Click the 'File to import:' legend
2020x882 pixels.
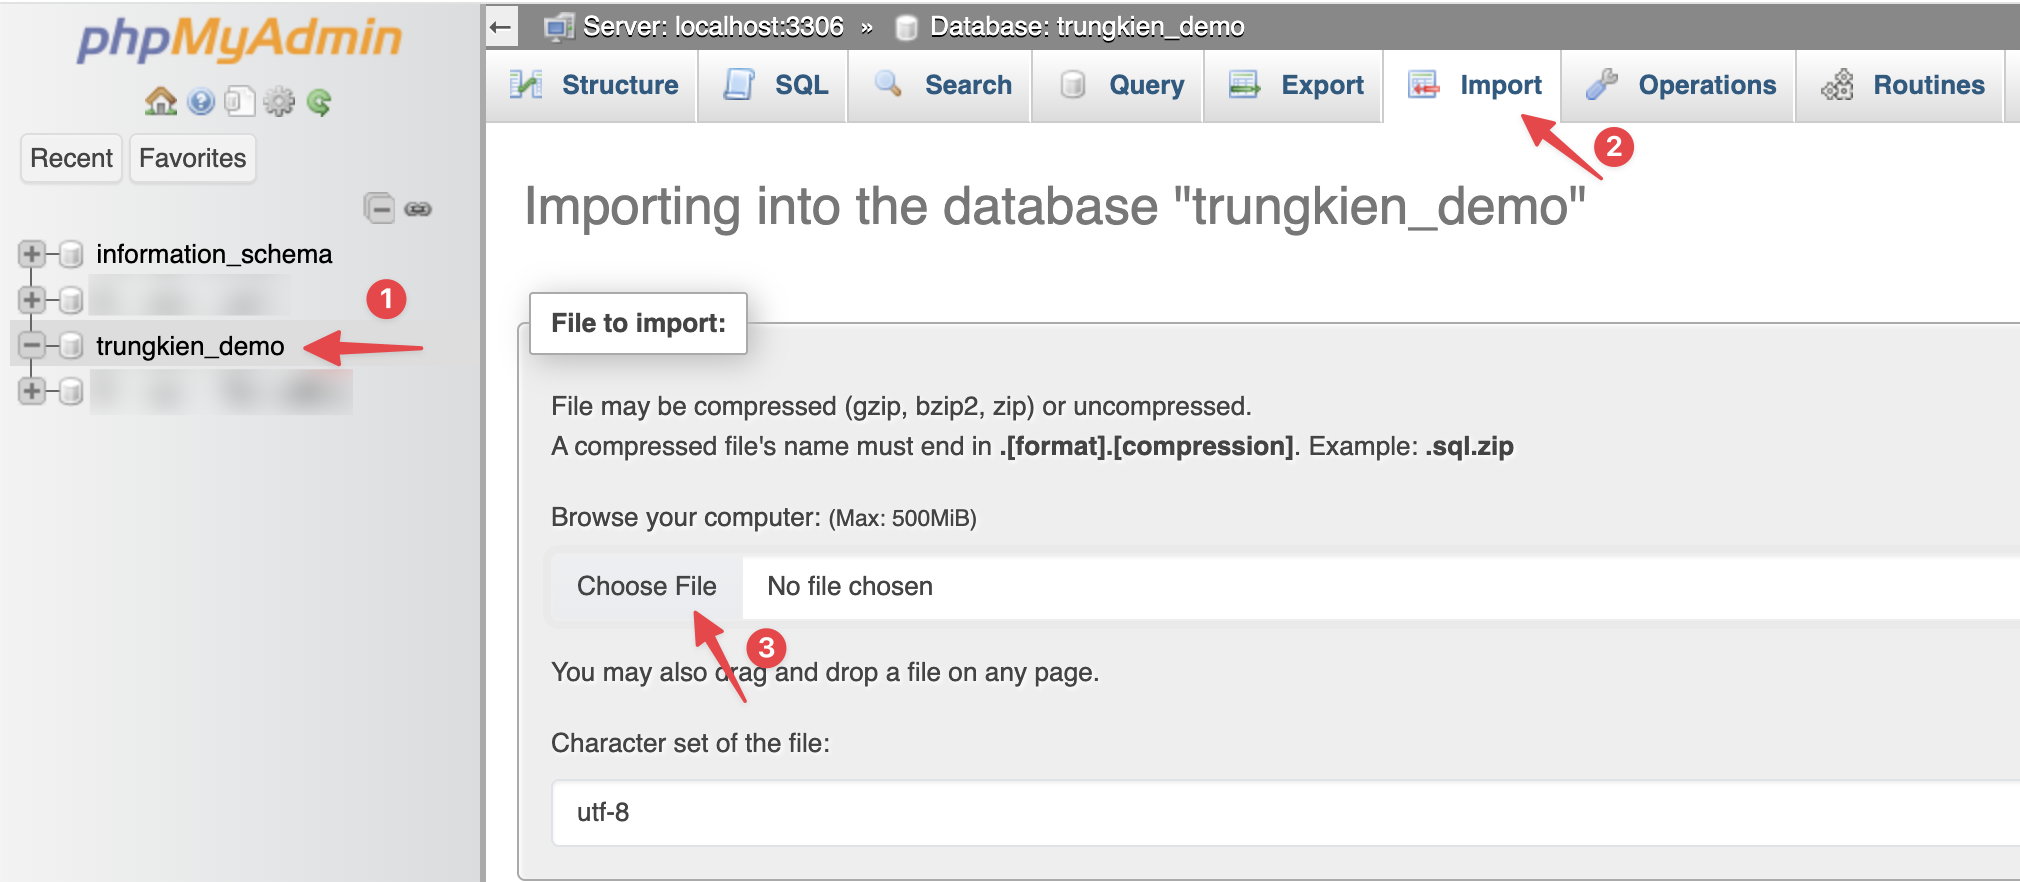pyautogui.click(x=638, y=323)
